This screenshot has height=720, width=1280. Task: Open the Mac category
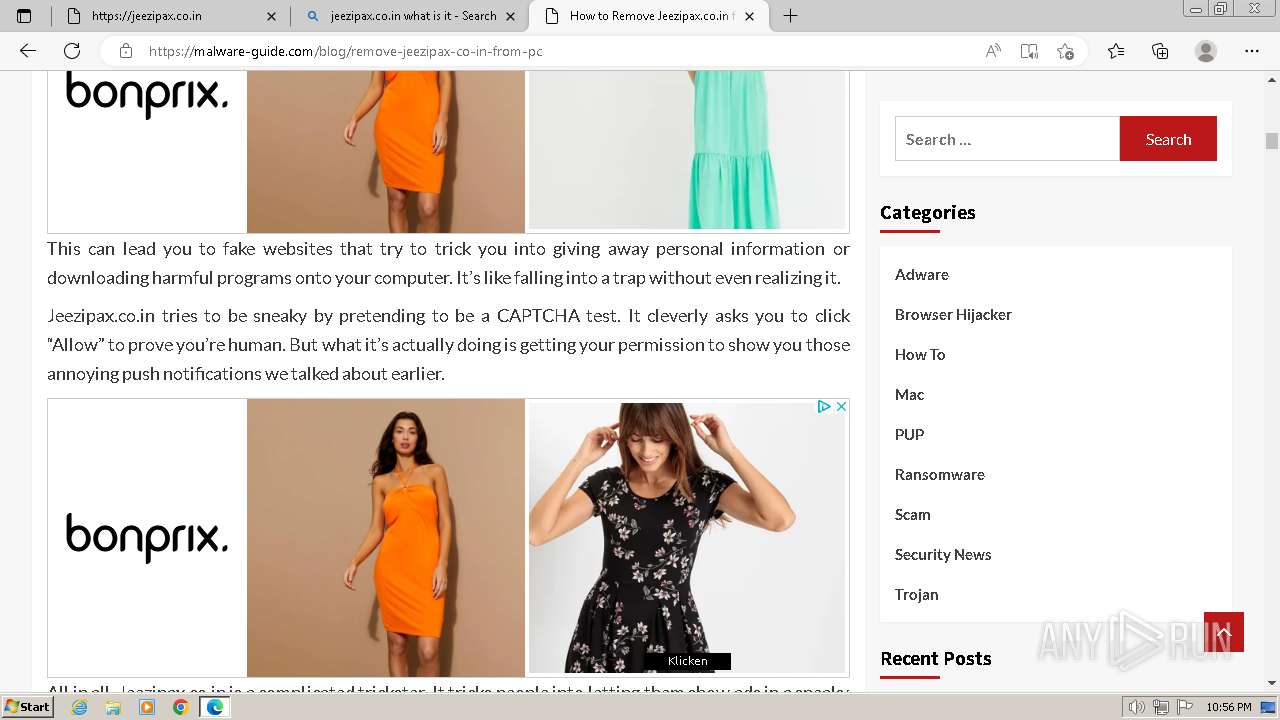[909, 394]
